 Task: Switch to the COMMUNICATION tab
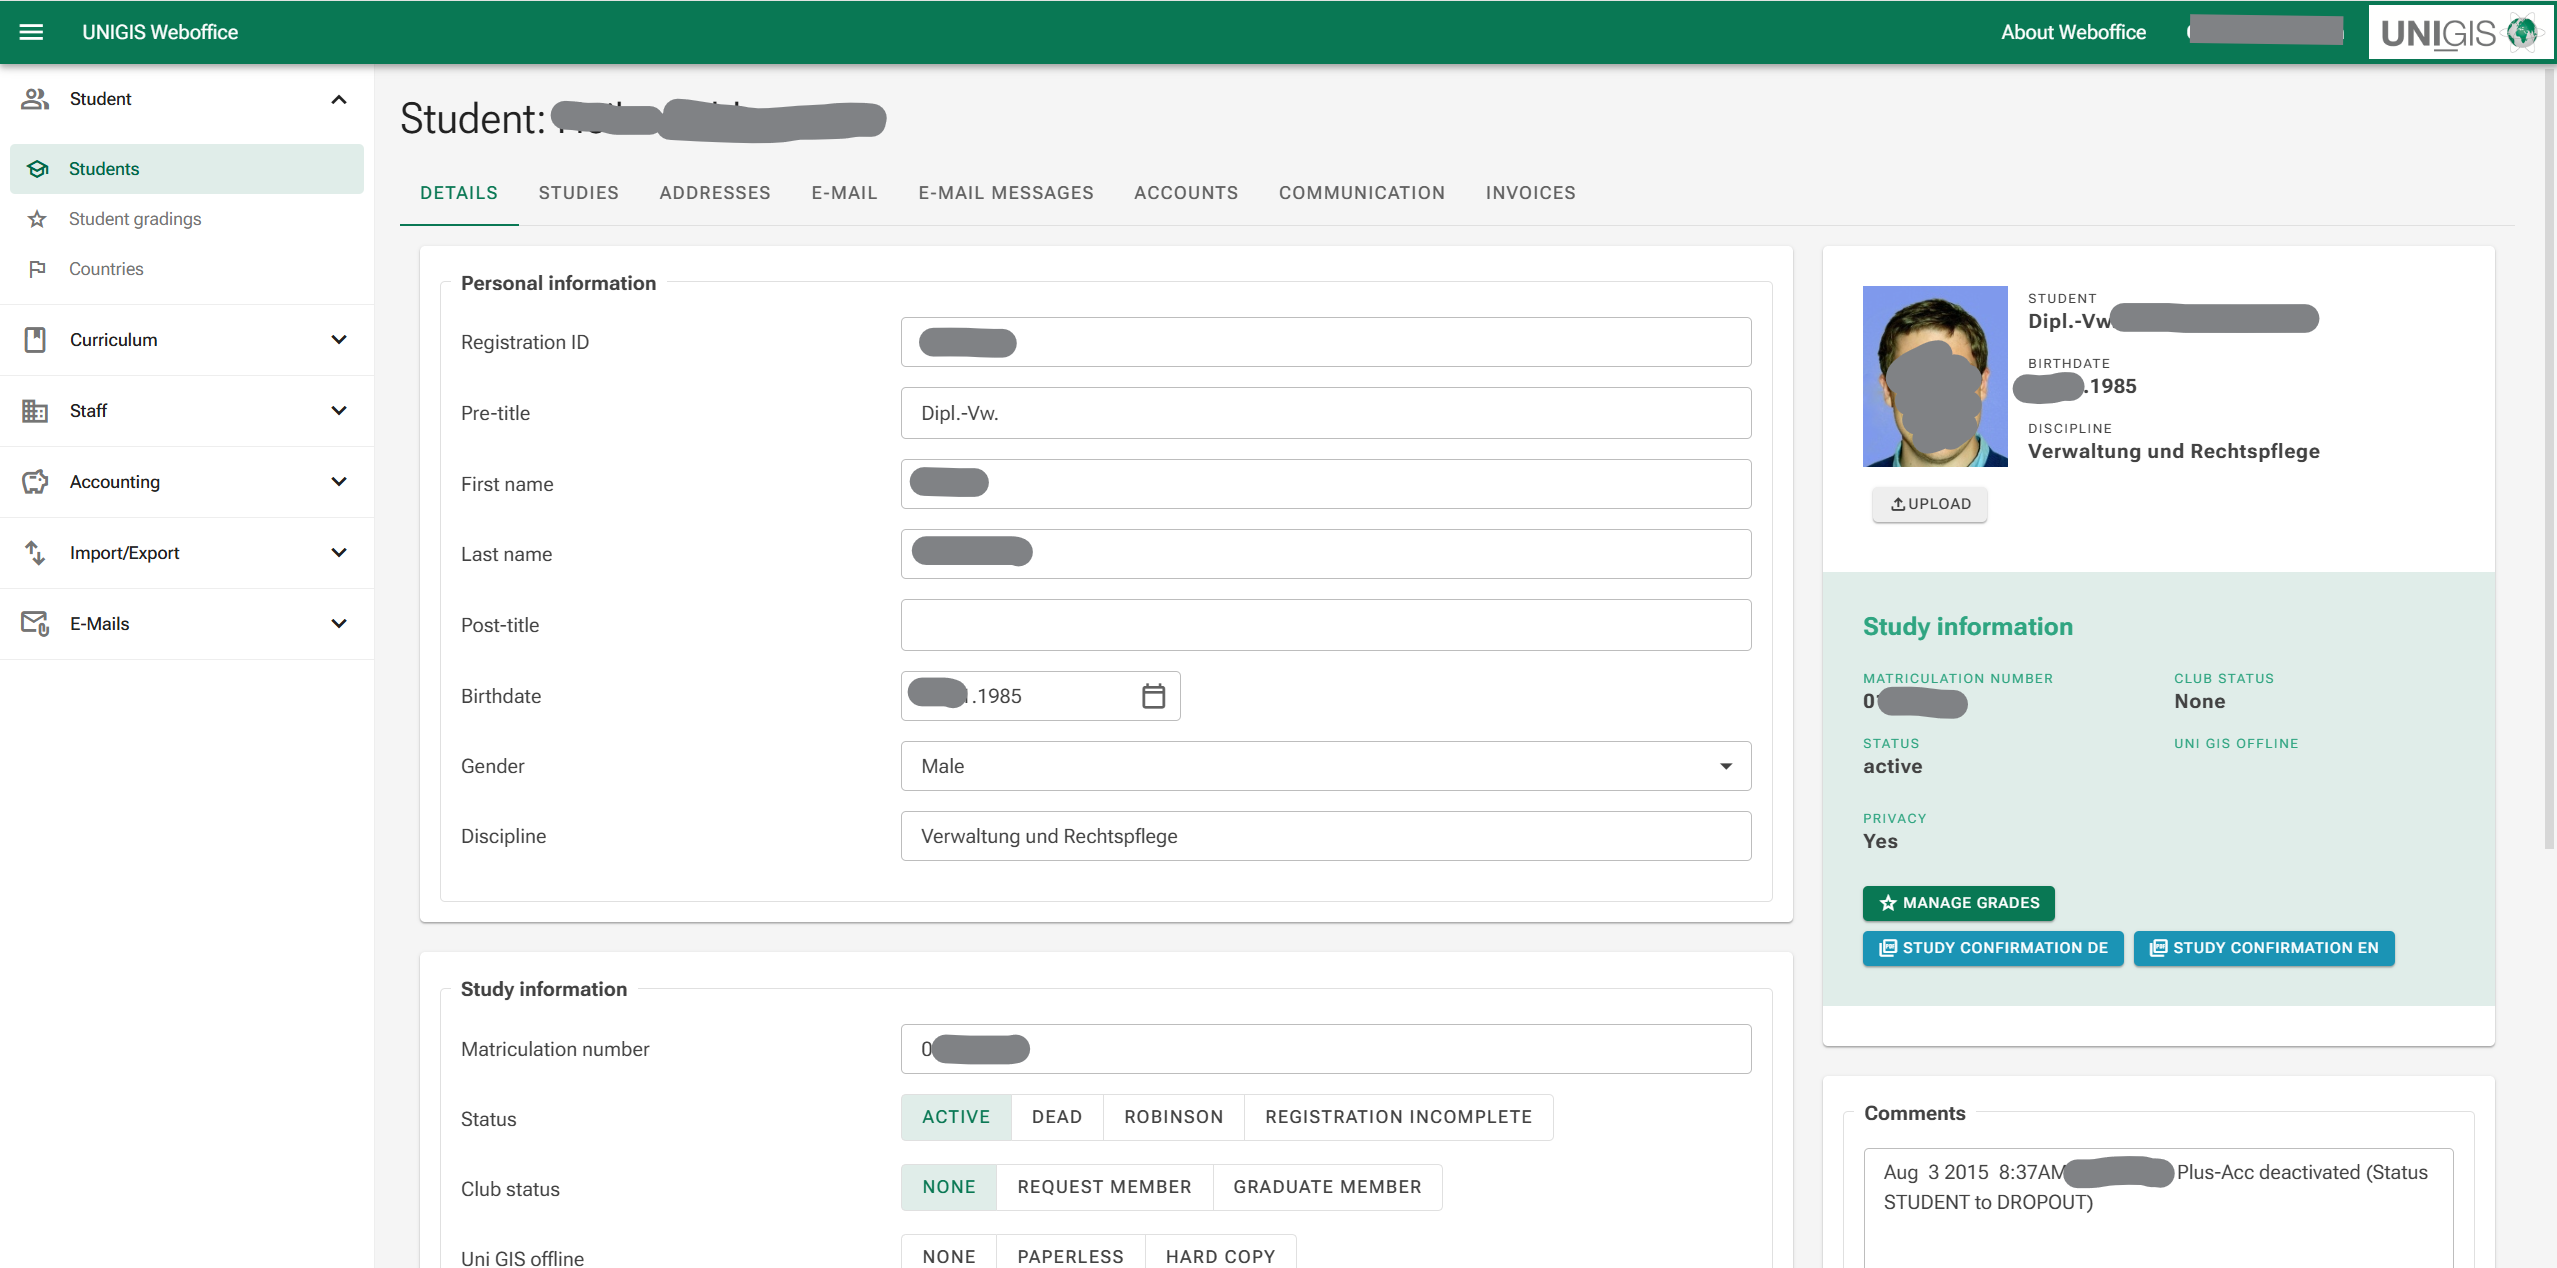pos(1362,193)
